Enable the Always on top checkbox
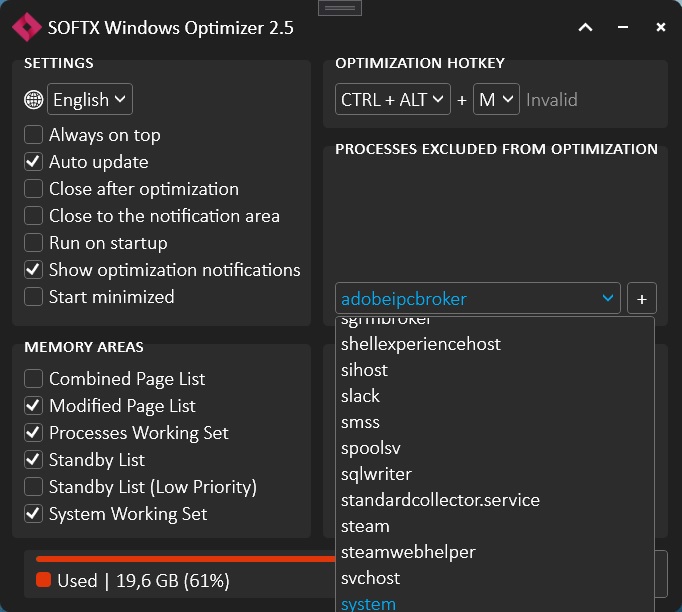682x612 pixels. click(x=34, y=135)
